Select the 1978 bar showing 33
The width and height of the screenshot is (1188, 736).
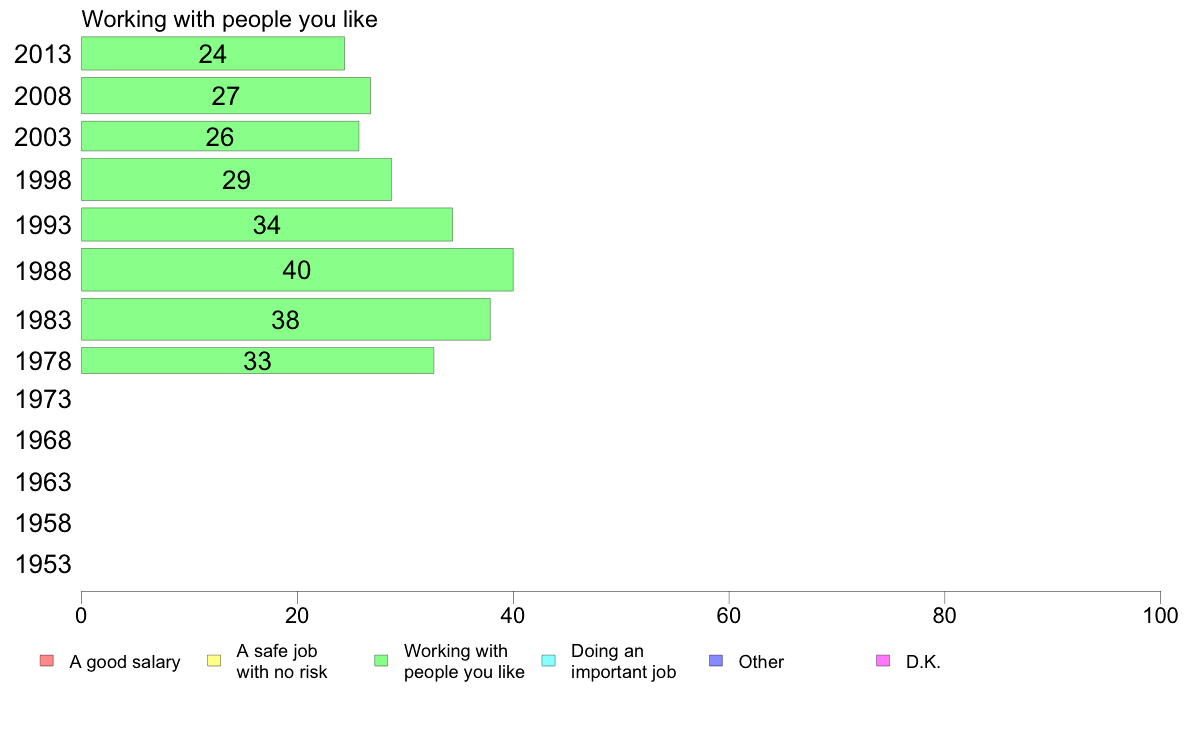(x=258, y=361)
